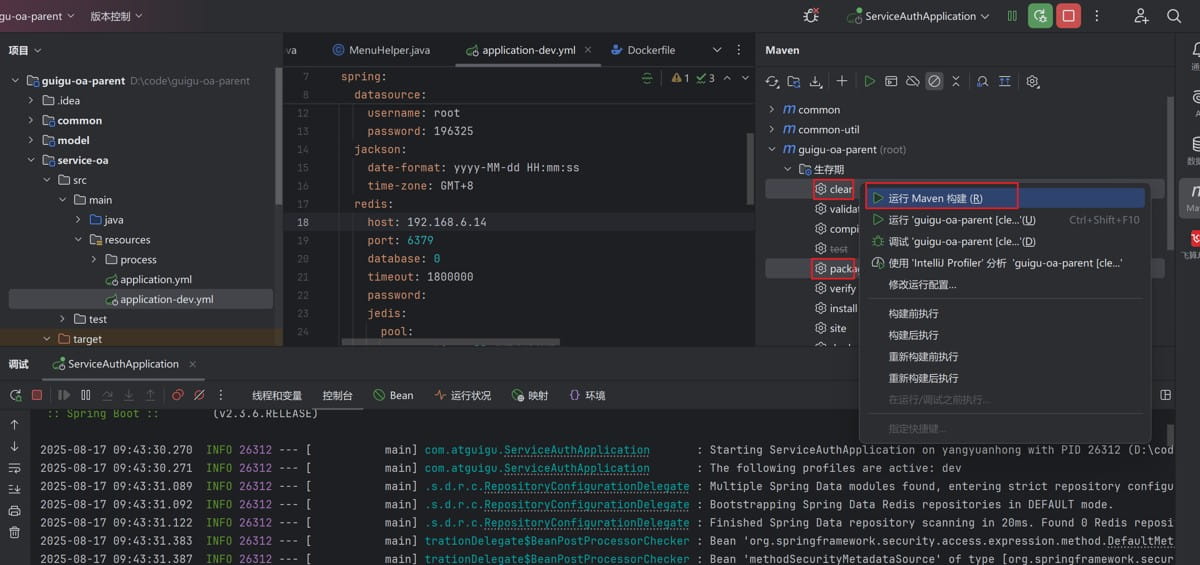Viewport: 1200px width, 565px height.
Task: Show hidden editor tabs dropdown
Action: point(717,50)
